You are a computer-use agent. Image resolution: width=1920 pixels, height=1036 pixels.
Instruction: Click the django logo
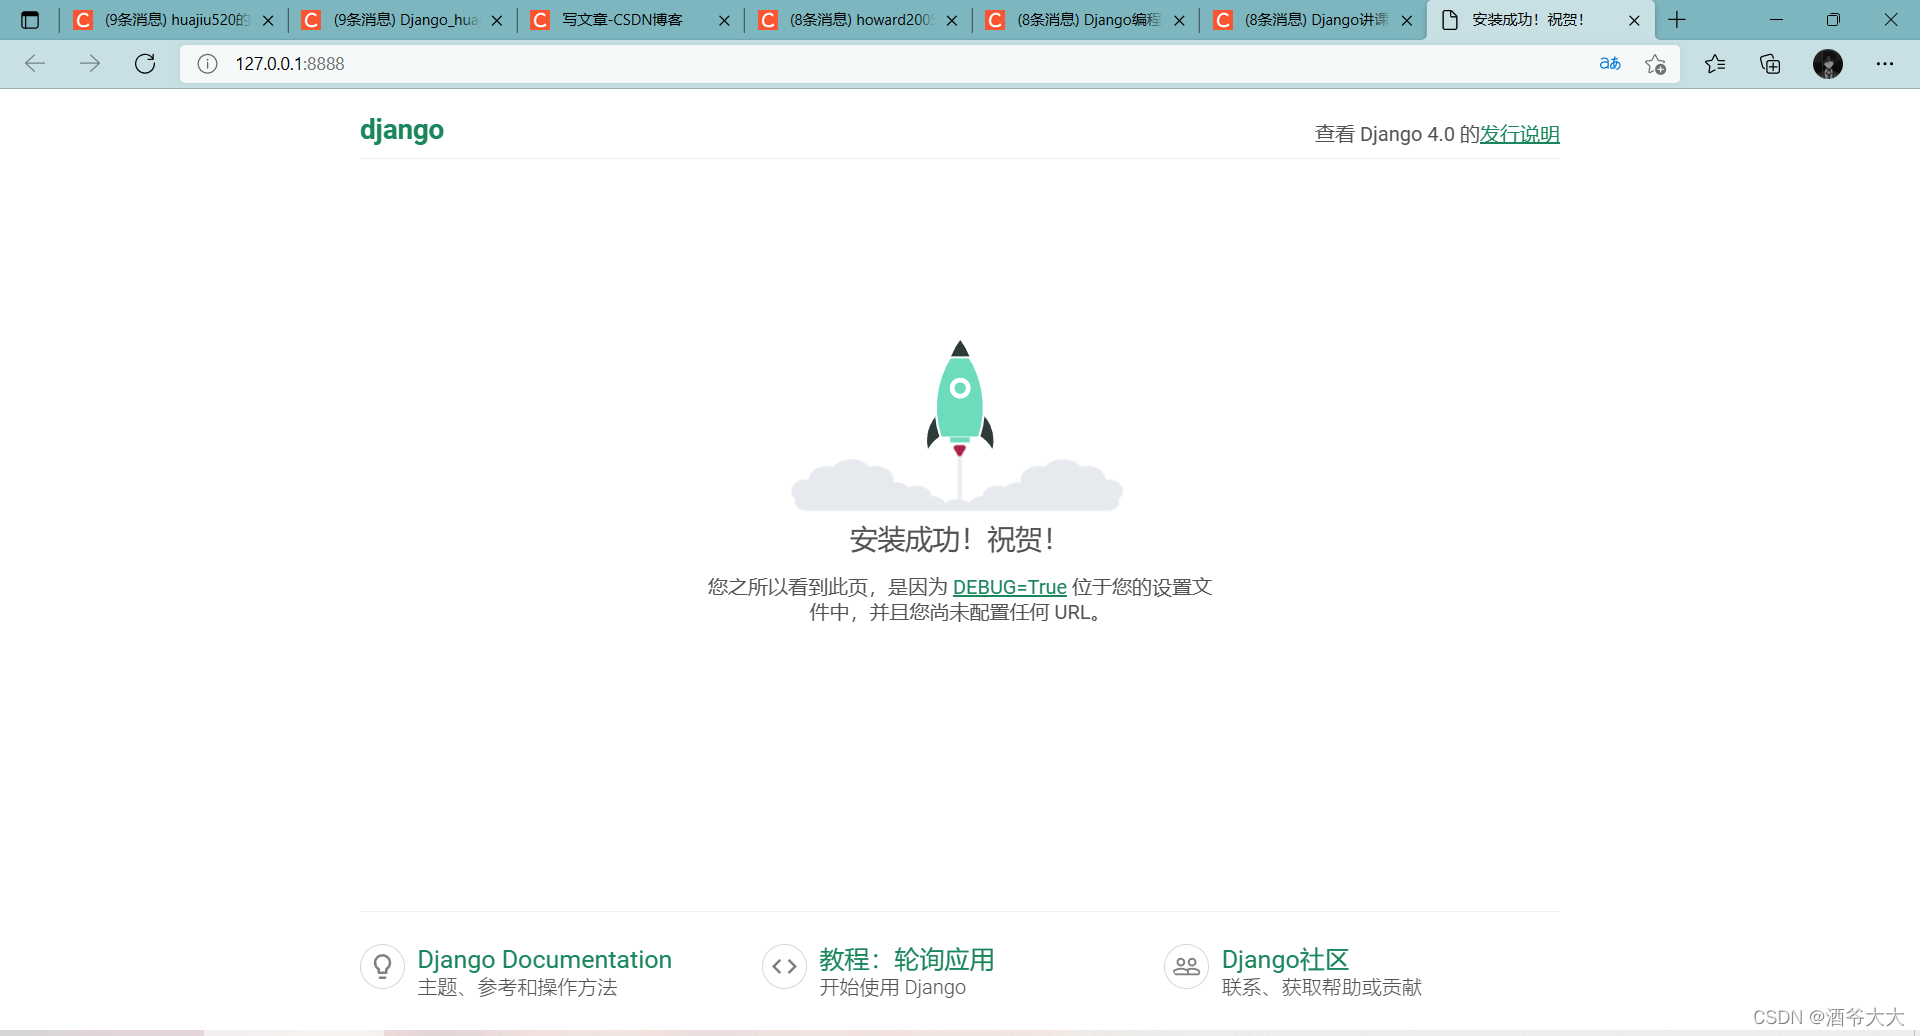tap(402, 130)
